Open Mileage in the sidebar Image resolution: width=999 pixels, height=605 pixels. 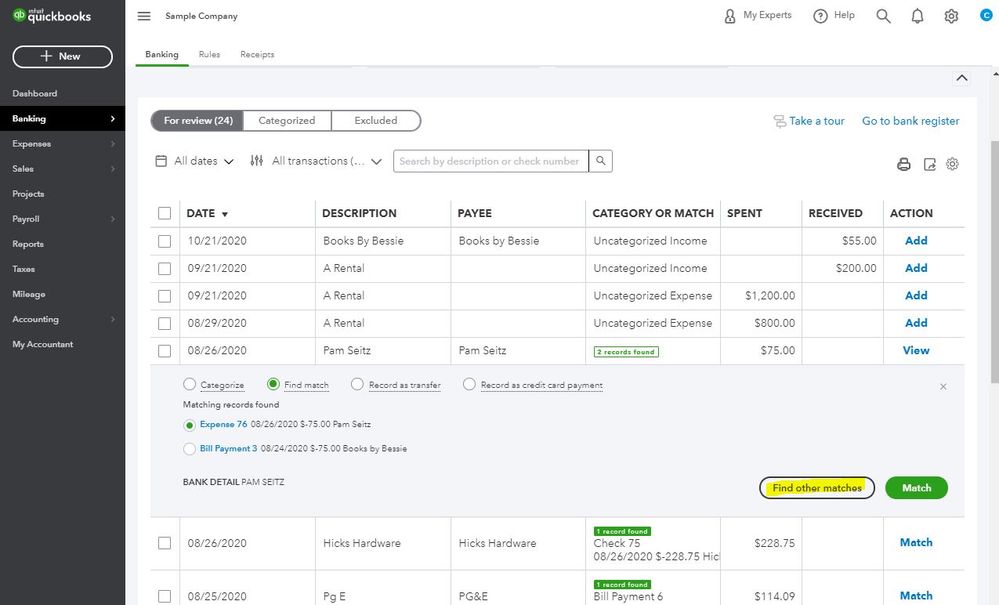coord(29,294)
